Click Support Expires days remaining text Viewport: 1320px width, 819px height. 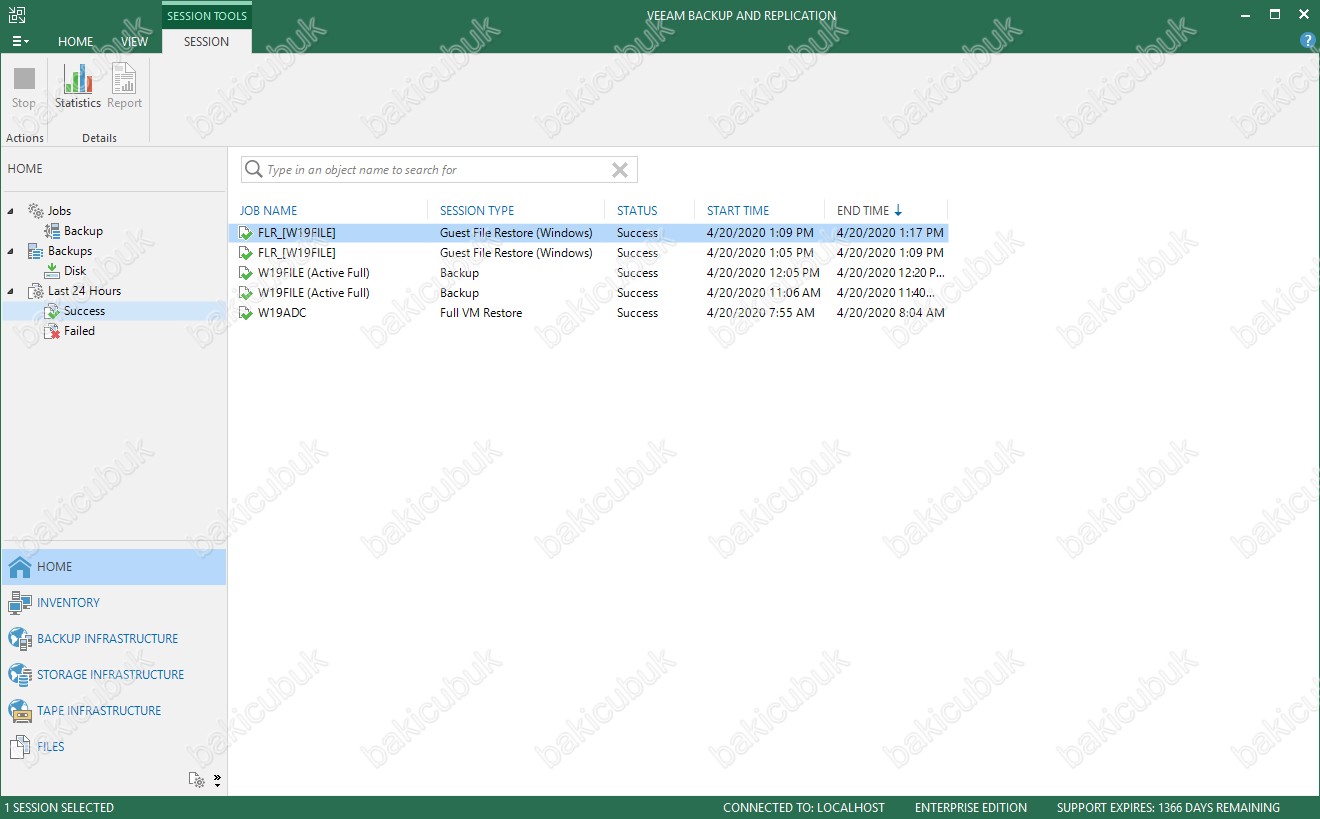coord(1168,808)
